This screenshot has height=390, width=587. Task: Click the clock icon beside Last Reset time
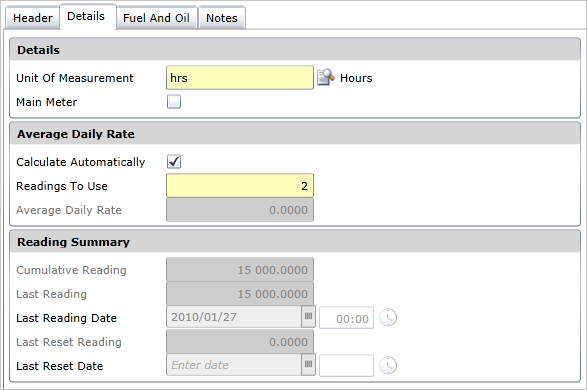coord(388,366)
